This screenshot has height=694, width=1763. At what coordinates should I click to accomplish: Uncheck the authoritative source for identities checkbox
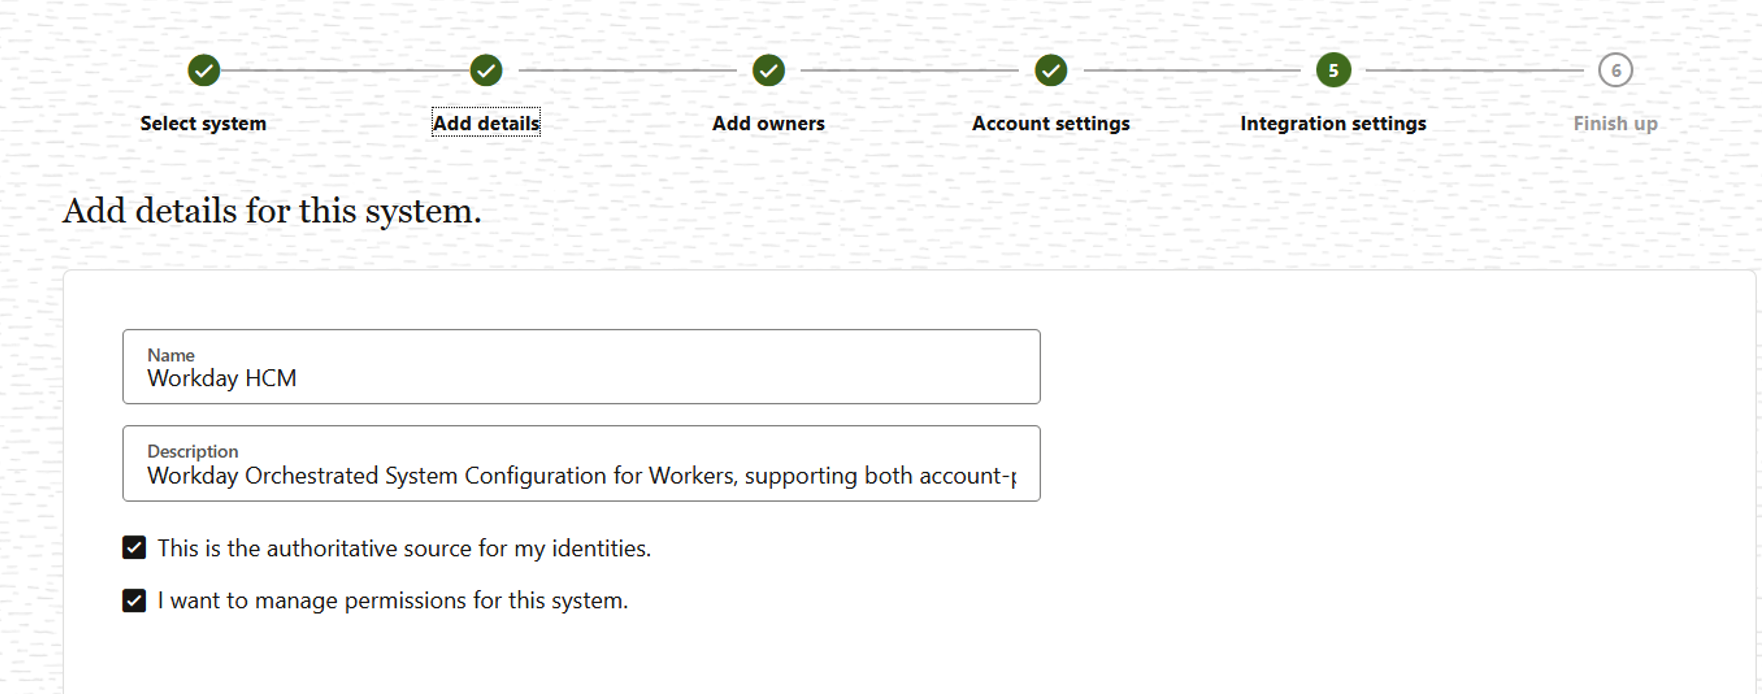pyautogui.click(x=133, y=547)
